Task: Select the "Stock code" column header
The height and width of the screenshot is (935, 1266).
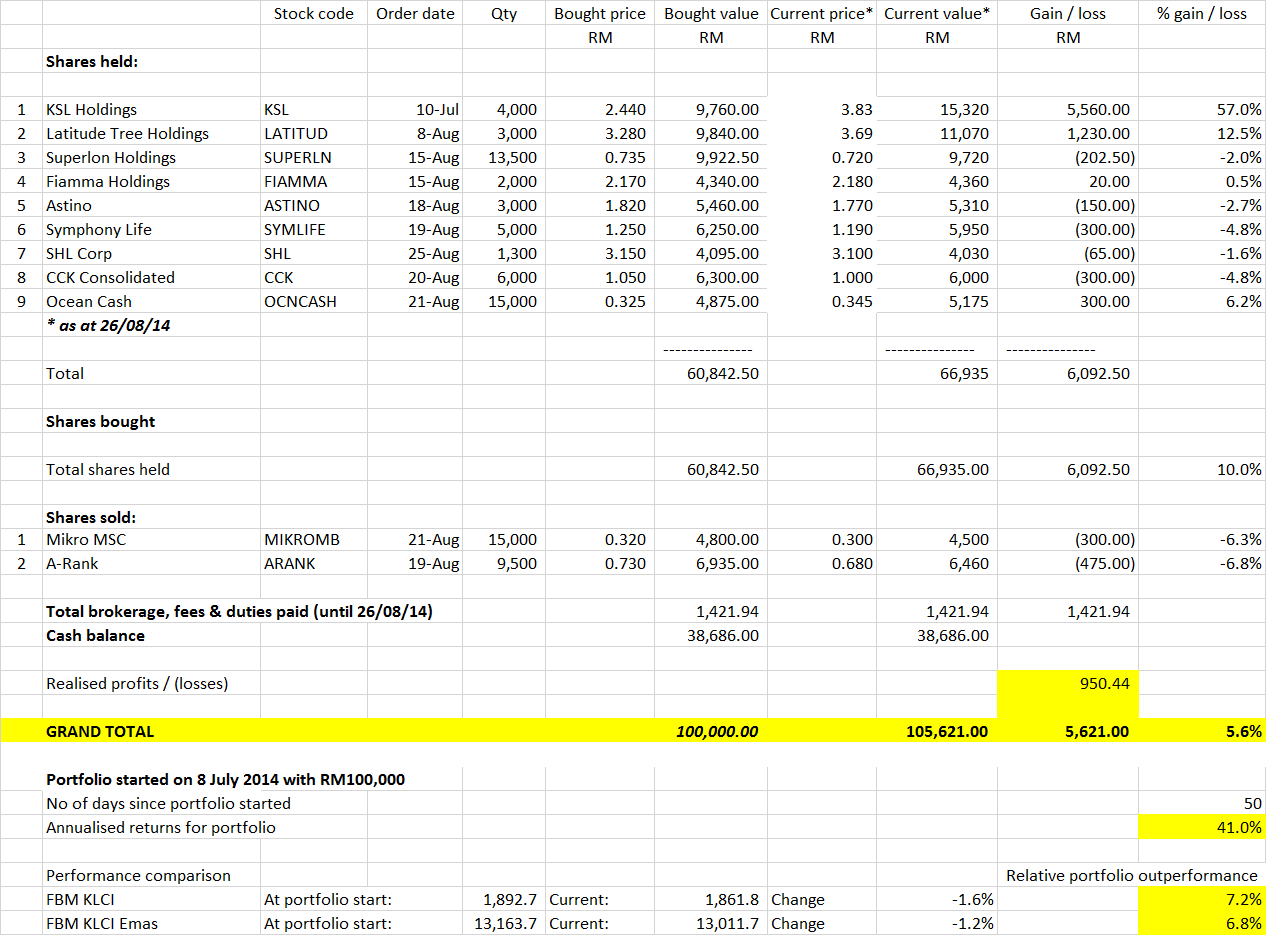Action: pyautogui.click(x=314, y=14)
